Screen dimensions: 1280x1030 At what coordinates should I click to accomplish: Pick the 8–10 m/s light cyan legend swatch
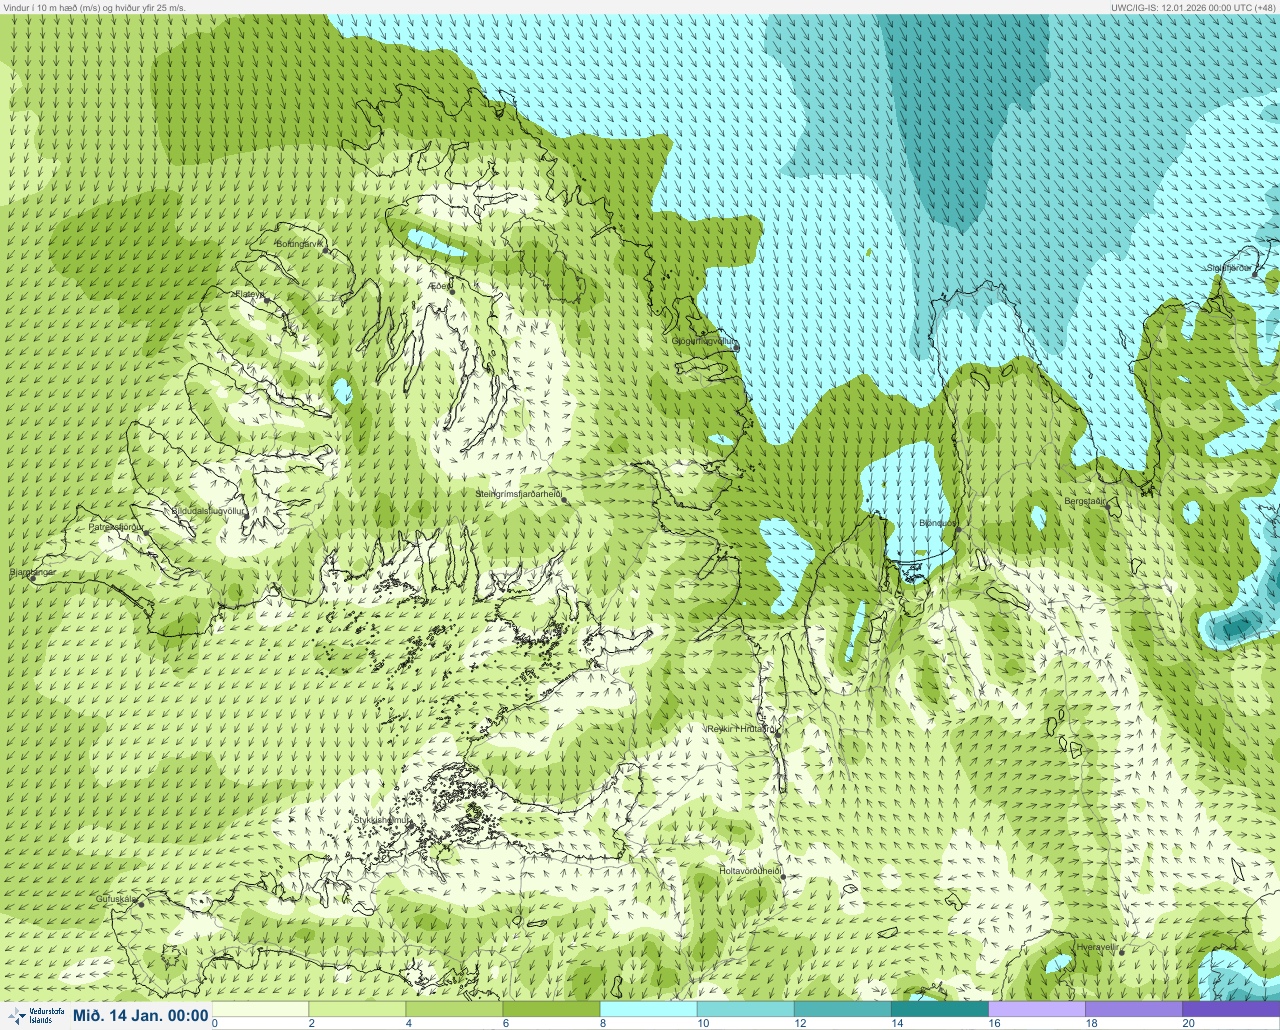(649, 1009)
